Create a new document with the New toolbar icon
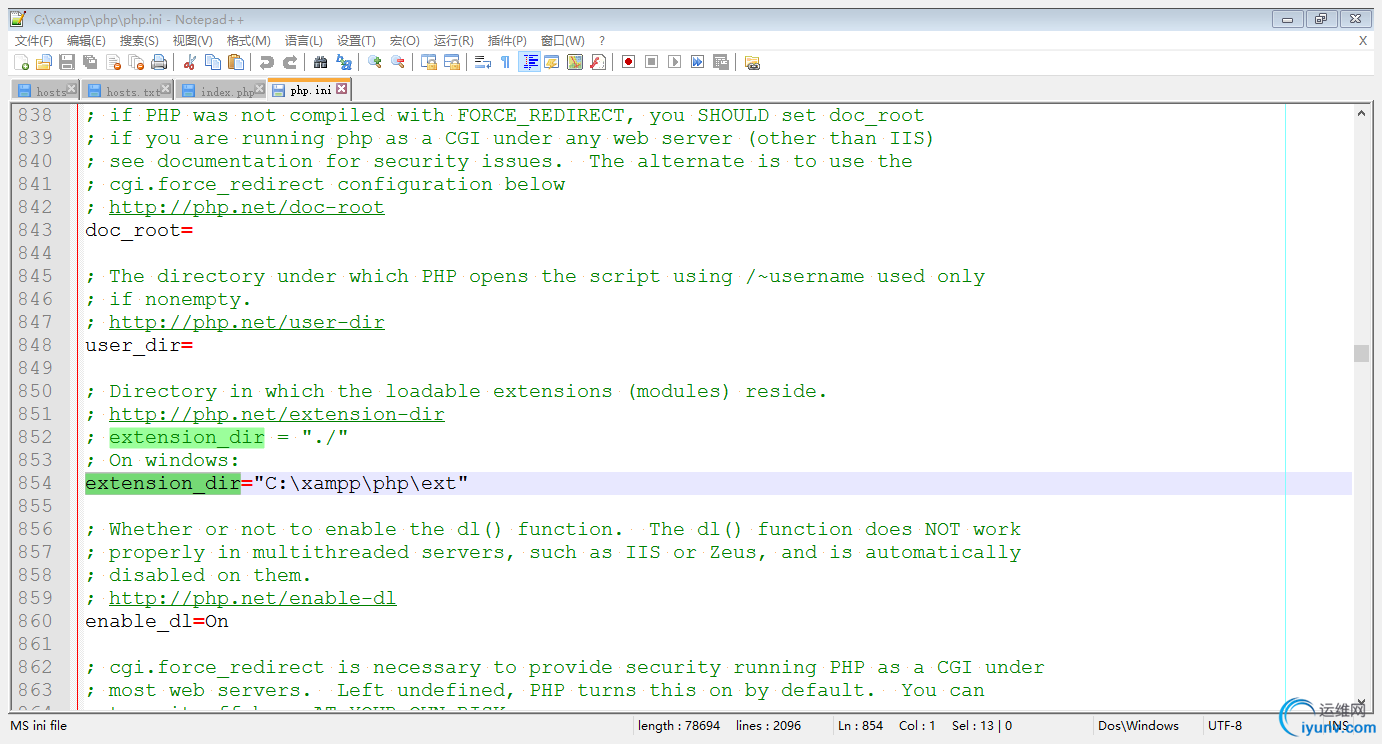Screen dimensions: 1382x744 coord(21,62)
